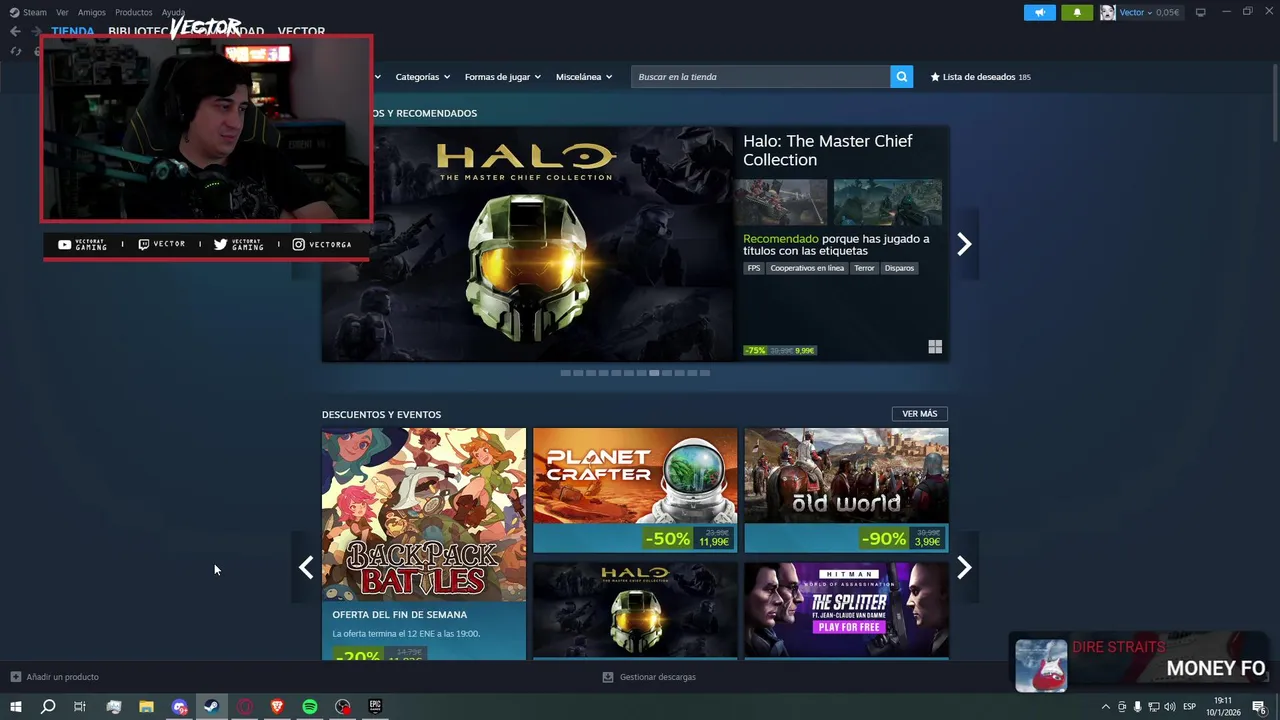Open the Windows Start menu
Screen dimensions: 1280x720
(15, 707)
